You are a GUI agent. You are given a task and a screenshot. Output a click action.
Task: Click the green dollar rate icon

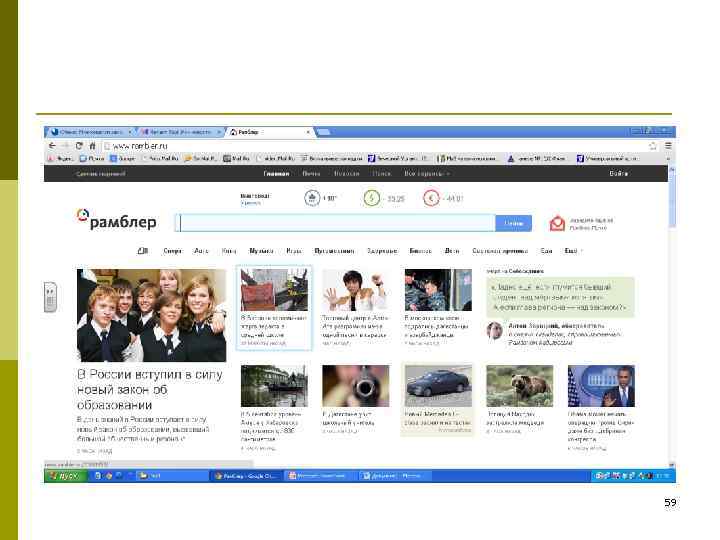tap(371, 198)
